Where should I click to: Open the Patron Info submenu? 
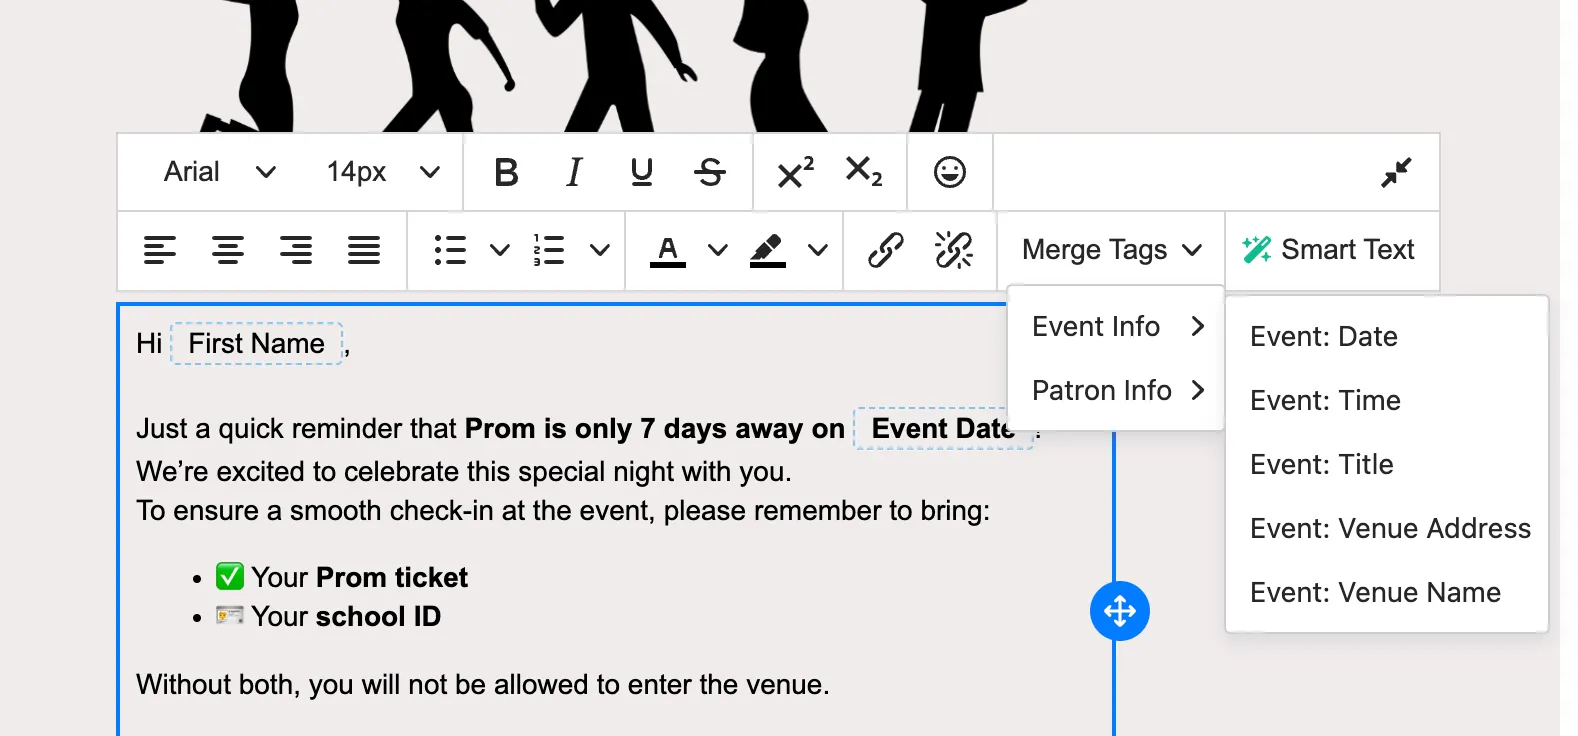tap(1116, 390)
